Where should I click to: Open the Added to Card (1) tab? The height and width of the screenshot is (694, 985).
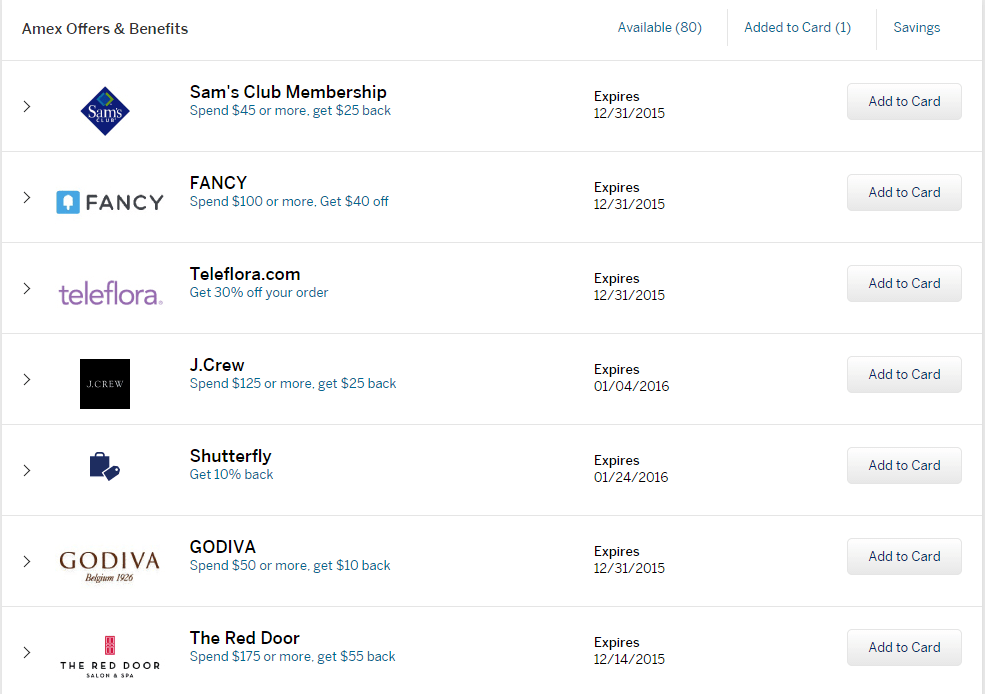point(797,28)
